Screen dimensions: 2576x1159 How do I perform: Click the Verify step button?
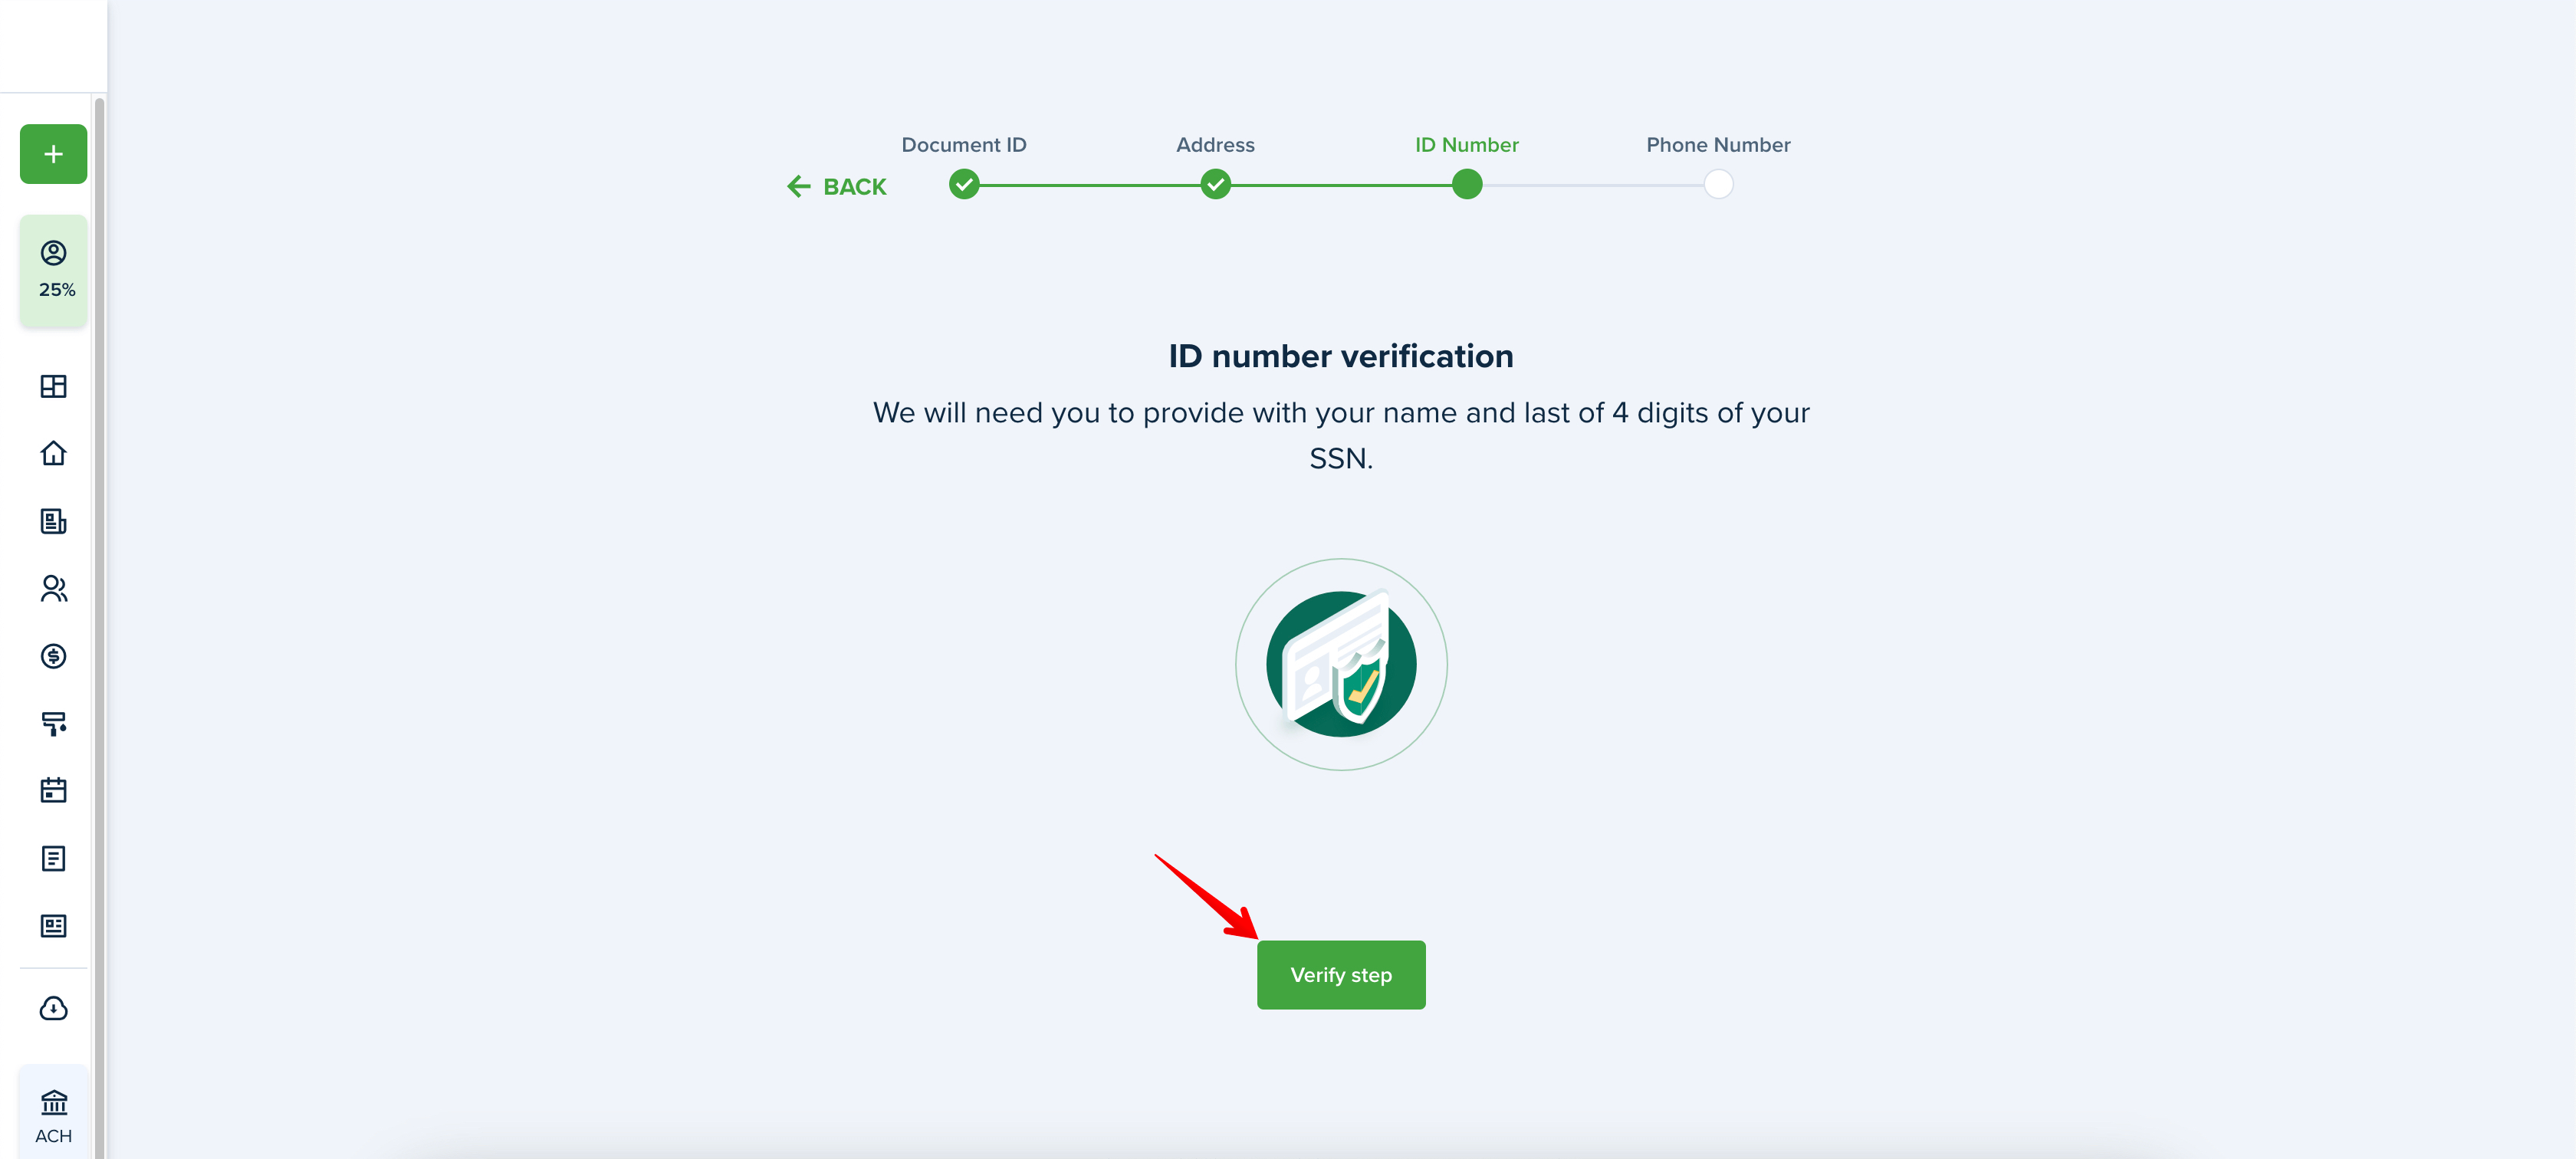(x=1340, y=974)
